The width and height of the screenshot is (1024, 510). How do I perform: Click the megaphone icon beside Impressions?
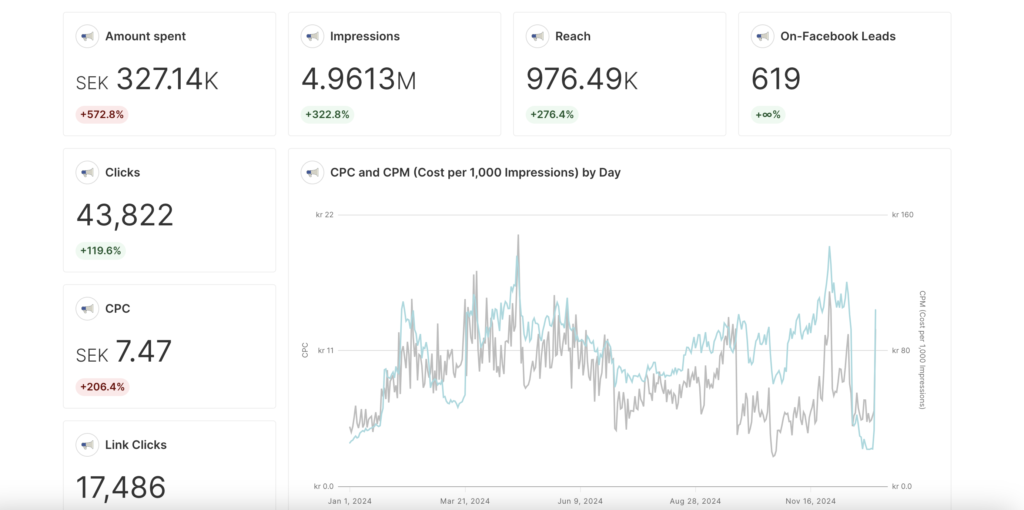(x=312, y=37)
